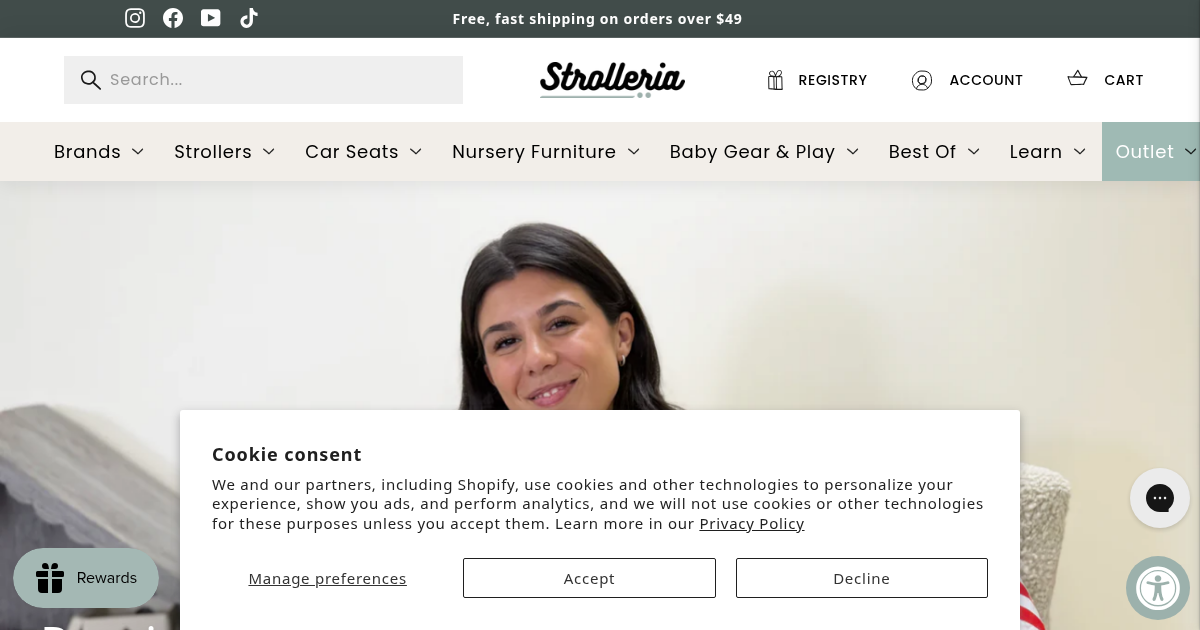Viewport: 1200px width, 630px height.
Task: Open Manage preferences for cookies
Action: point(327,578)
